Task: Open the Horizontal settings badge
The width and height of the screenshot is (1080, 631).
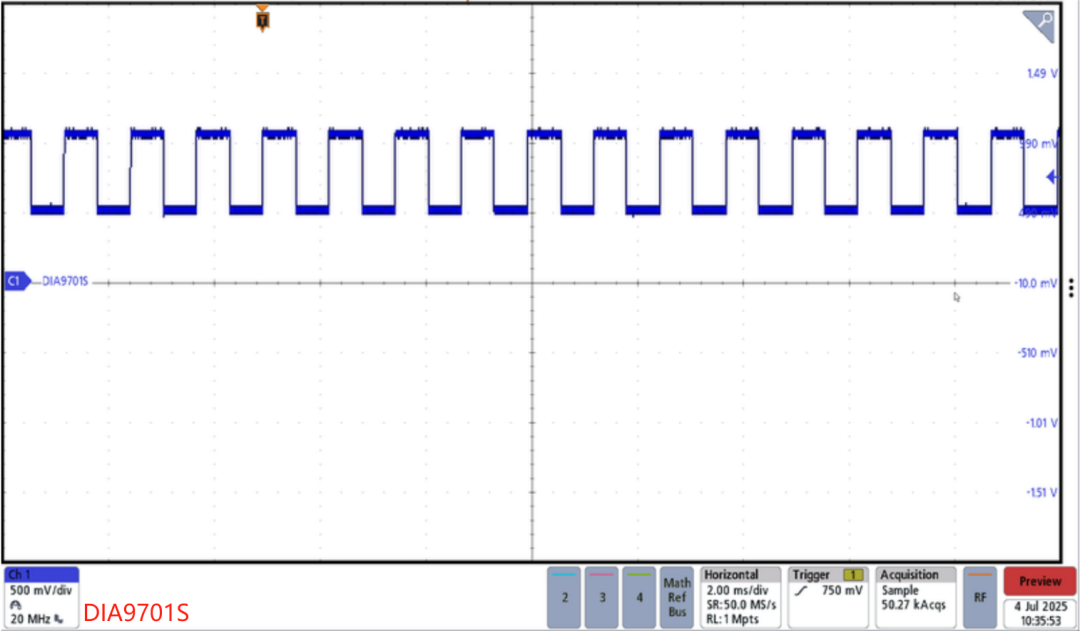Action: click(740, 597)
